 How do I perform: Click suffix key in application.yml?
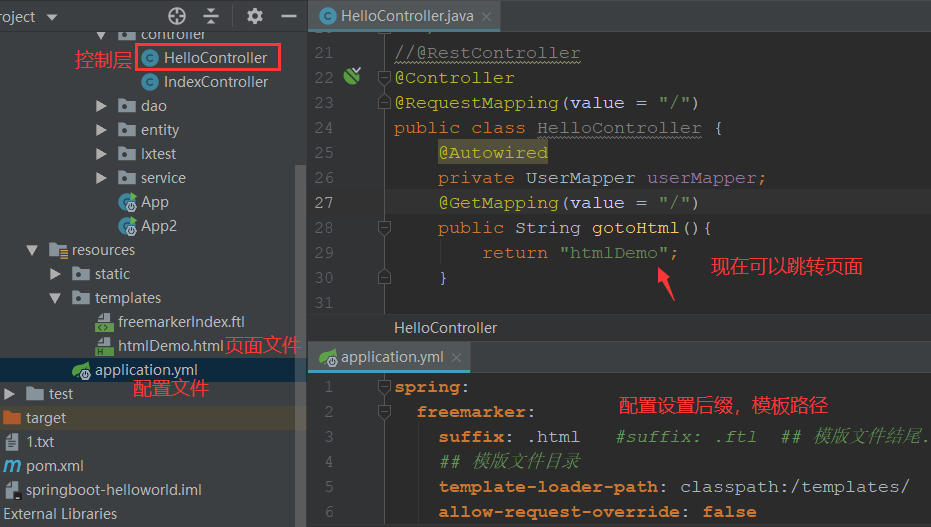[x=471, y=437]
